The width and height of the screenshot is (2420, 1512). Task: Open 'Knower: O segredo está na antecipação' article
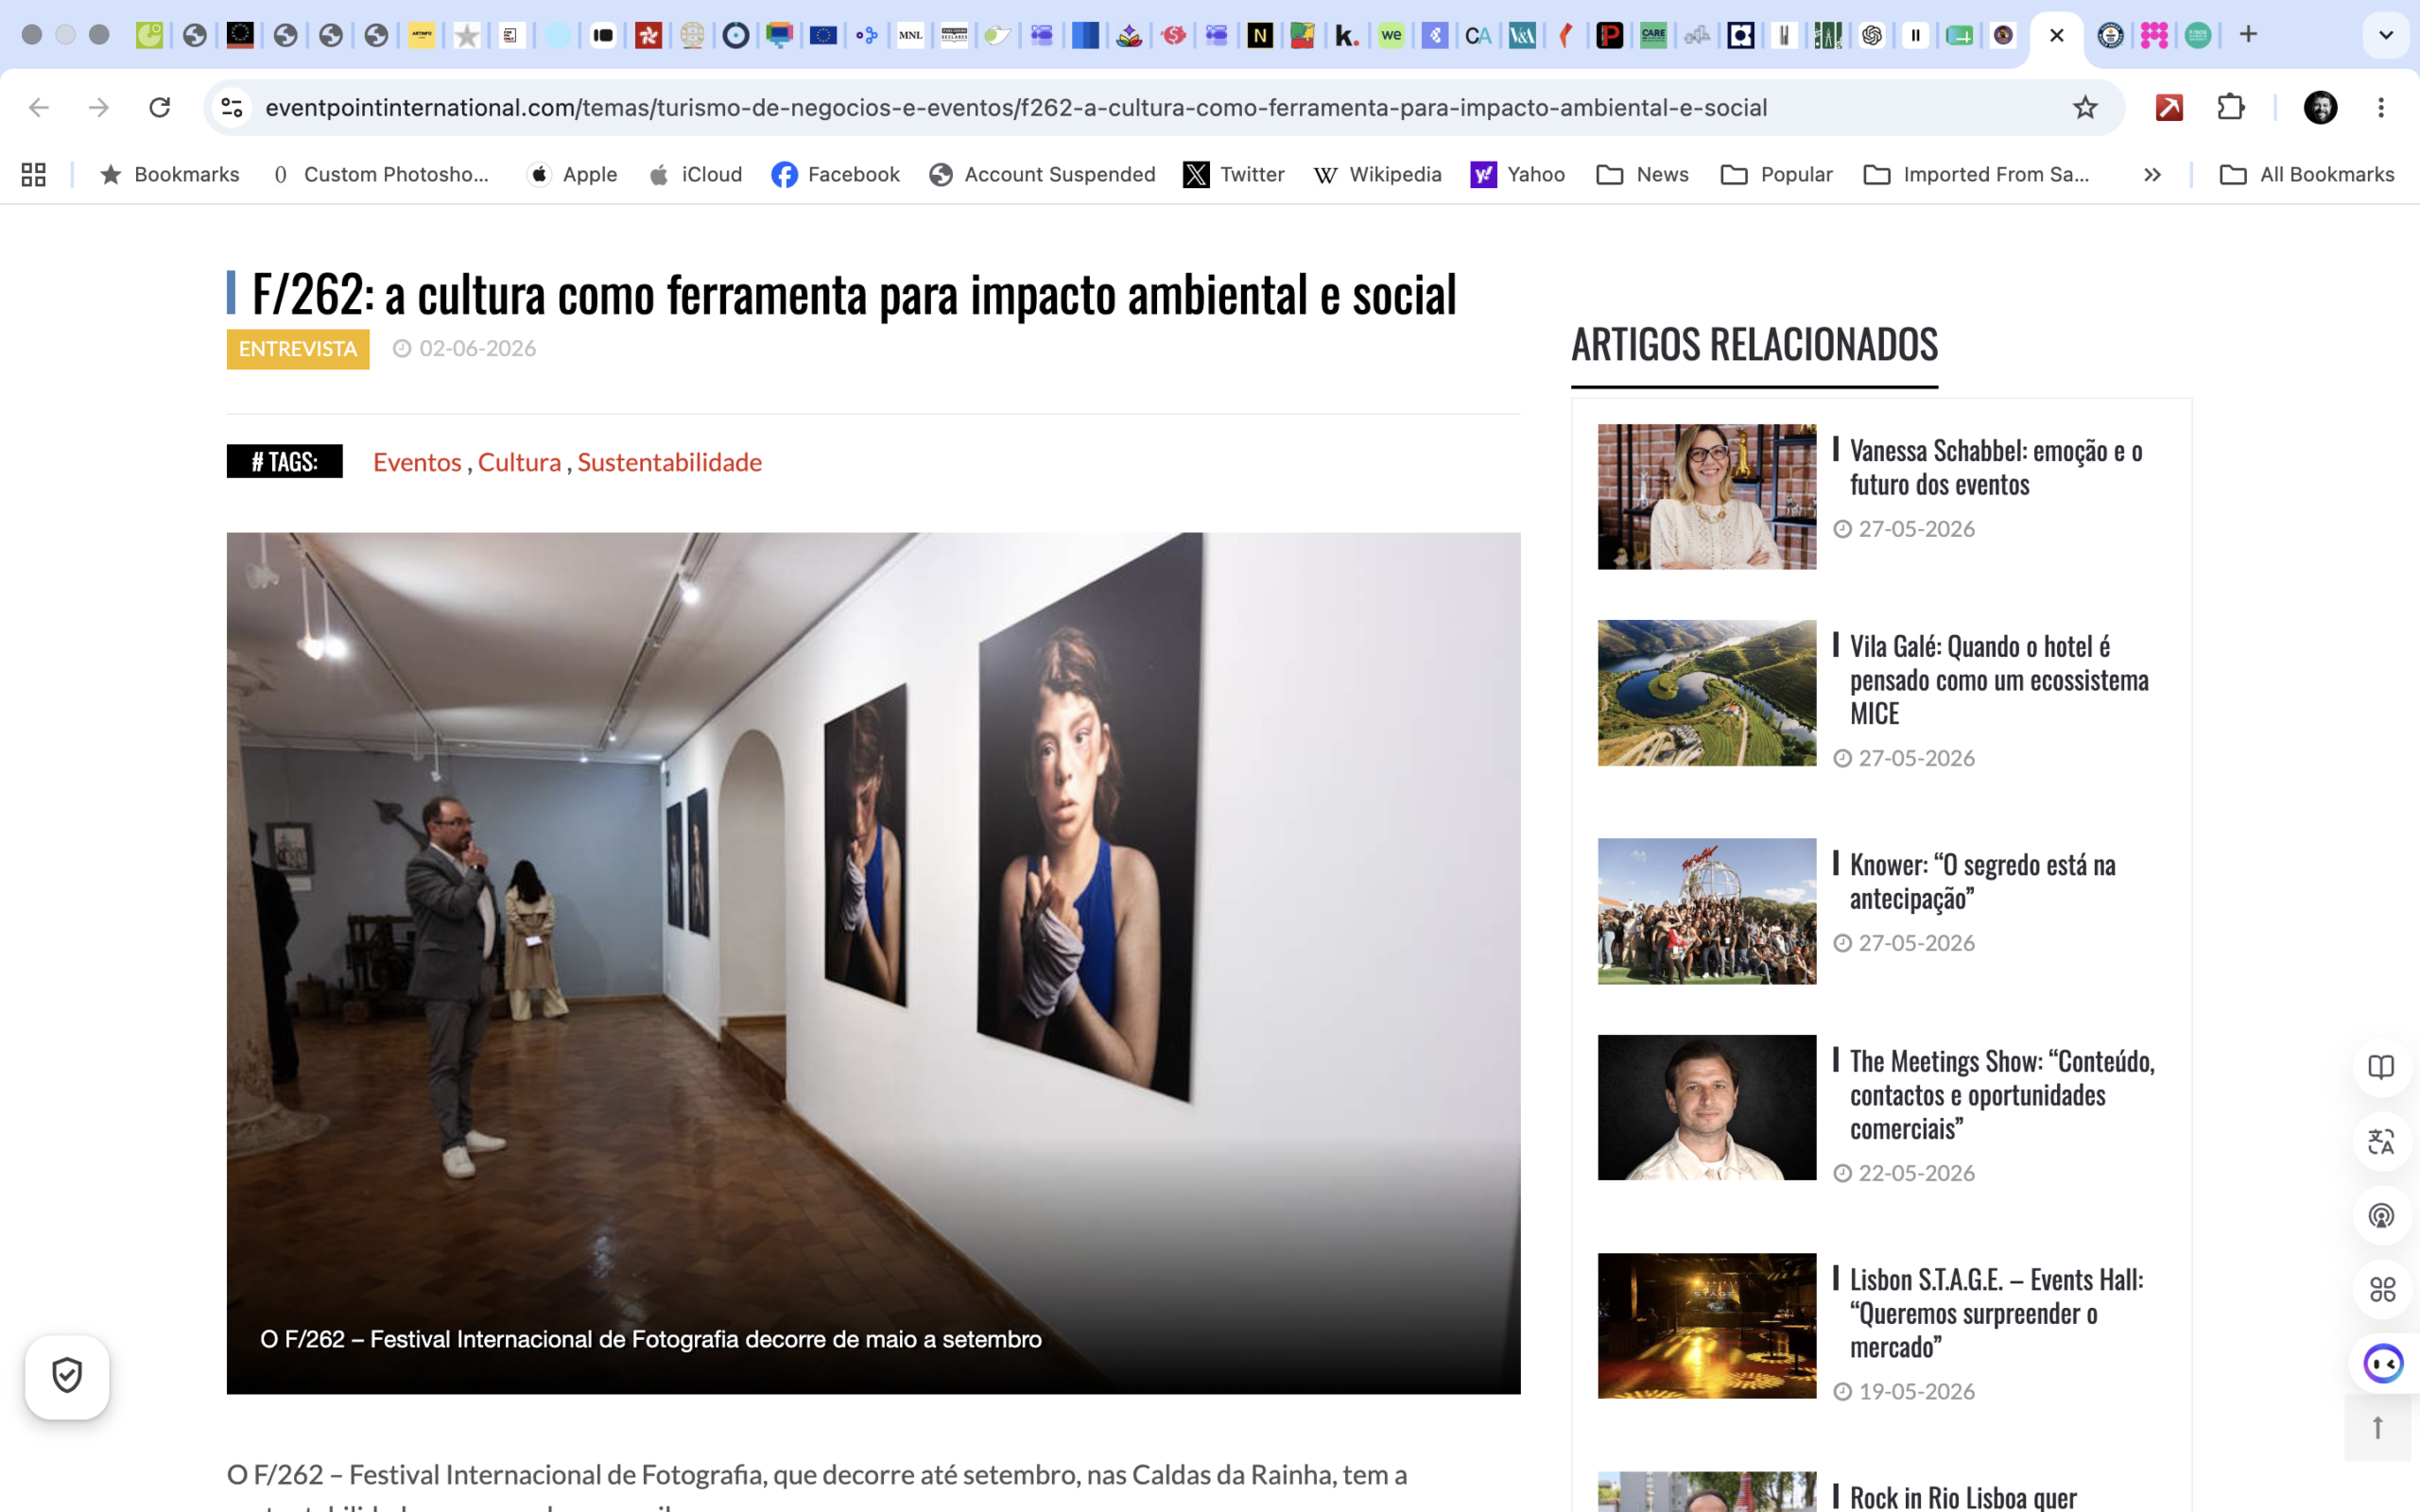pos(1983,881)
